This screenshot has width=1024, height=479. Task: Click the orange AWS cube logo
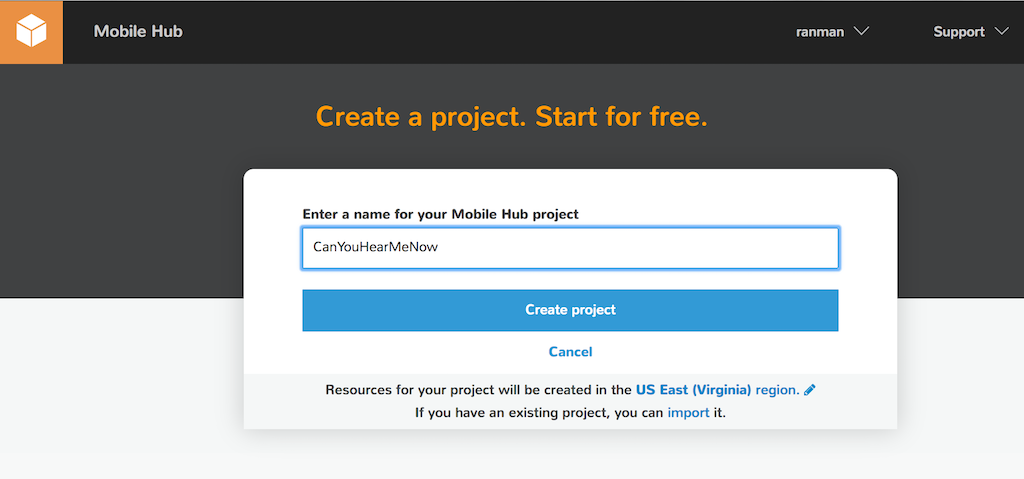click(x=31, y=32)
